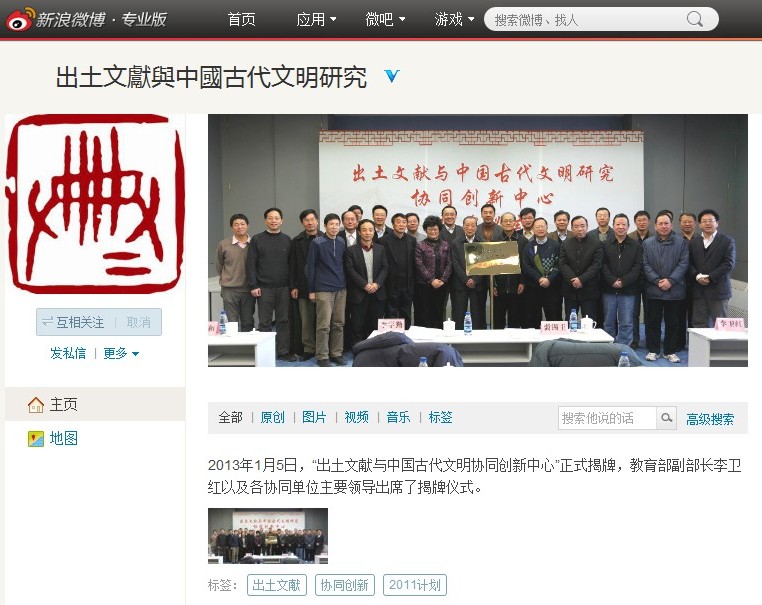The width and height of the screenshot is (762, 605).
Task: Open the 高级搜索 advanced search link
Action: [x=710, y=419]
